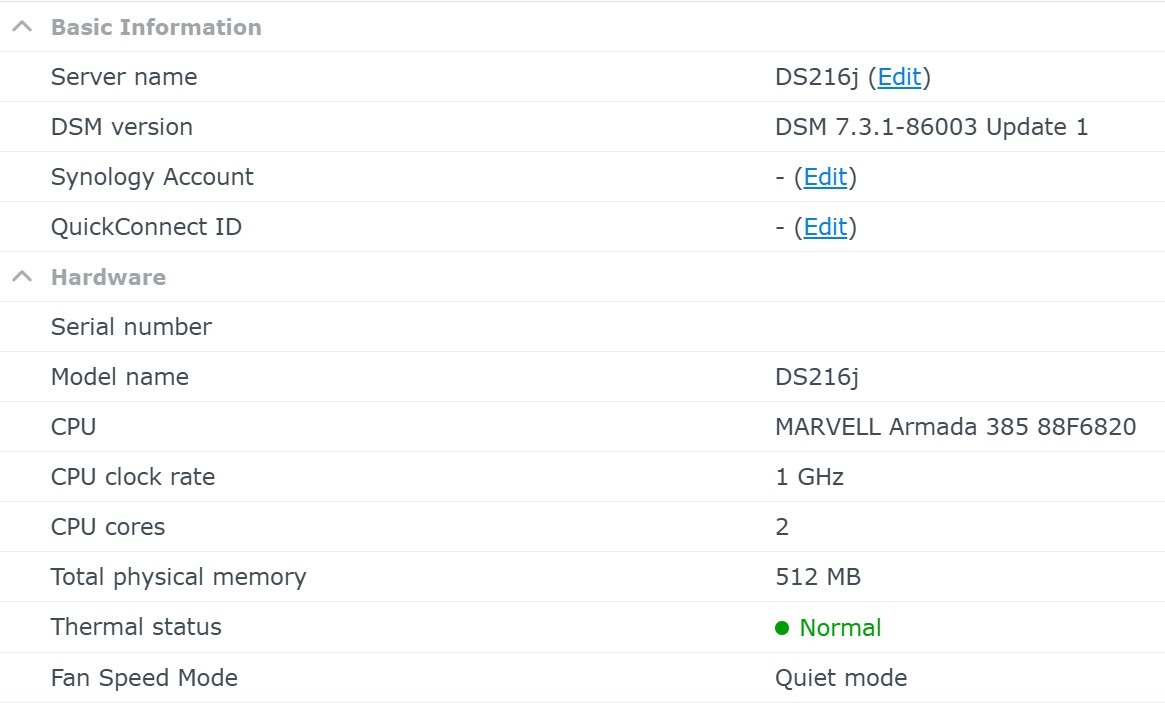1165x703 pixels.
Task: Click Edit link beside server name DS216j
Action: click(x=899, y=77)
